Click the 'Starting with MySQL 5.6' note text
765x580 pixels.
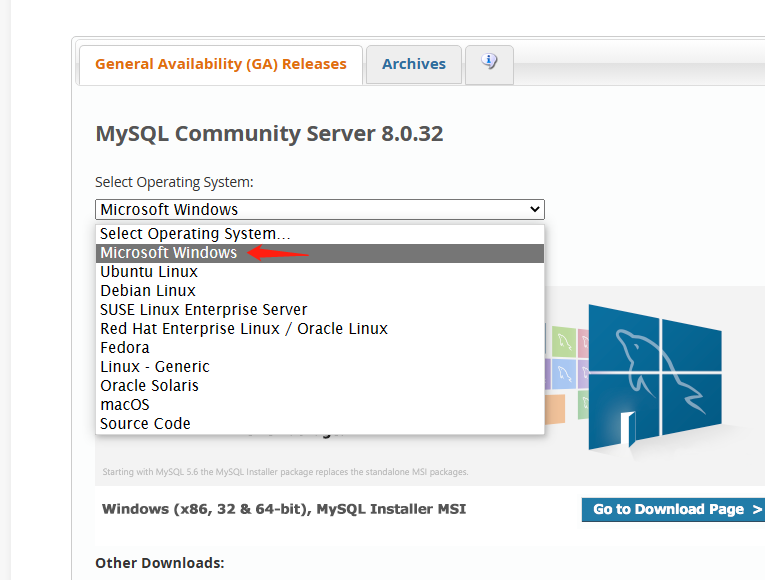coord(285,472)
